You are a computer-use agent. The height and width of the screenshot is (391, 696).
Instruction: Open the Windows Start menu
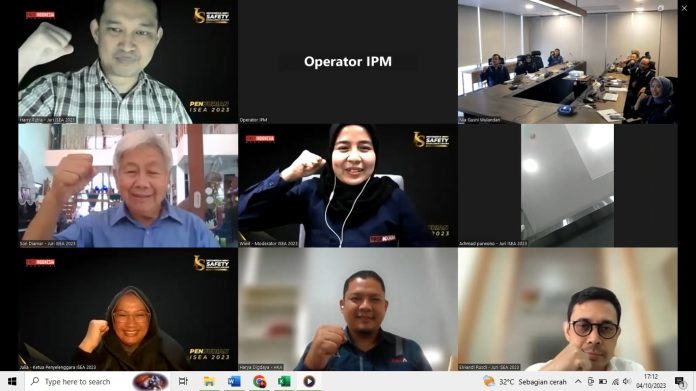(12, 381)
